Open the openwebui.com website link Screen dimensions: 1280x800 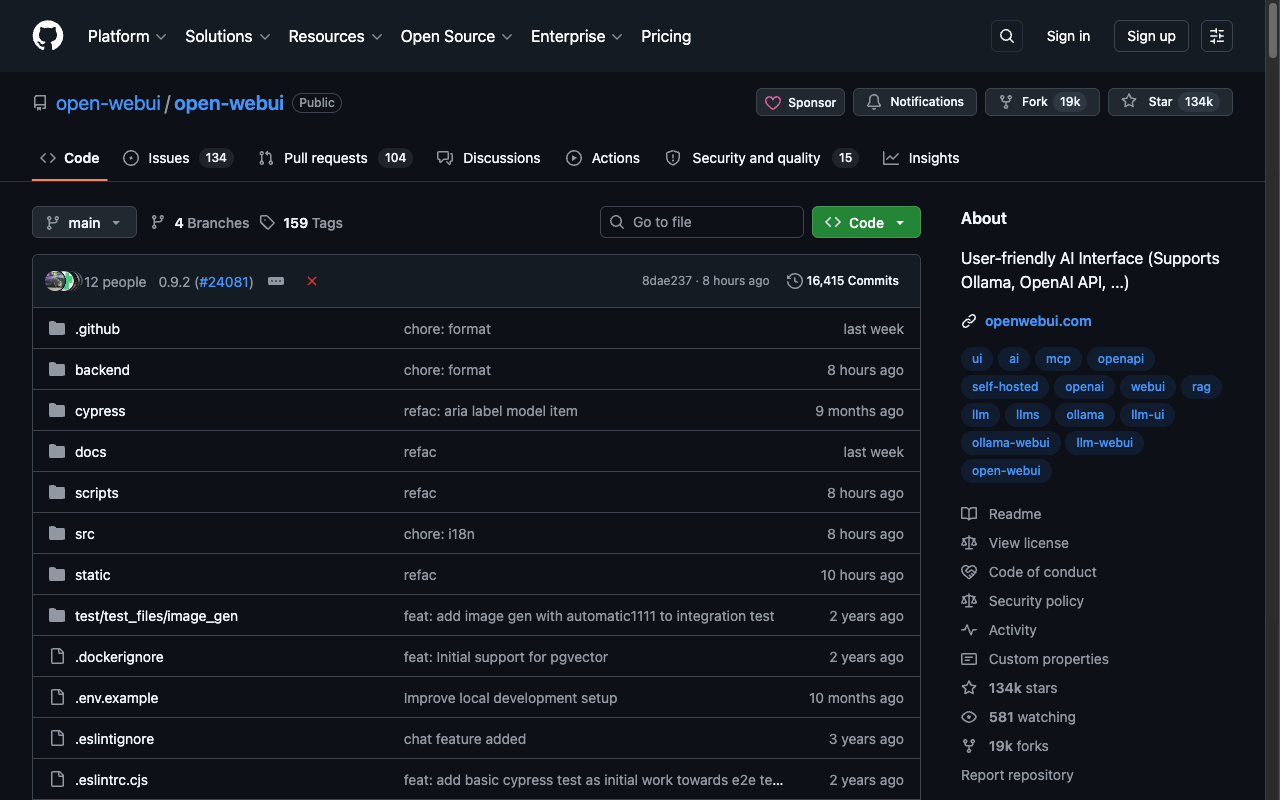pos(1038,321)
